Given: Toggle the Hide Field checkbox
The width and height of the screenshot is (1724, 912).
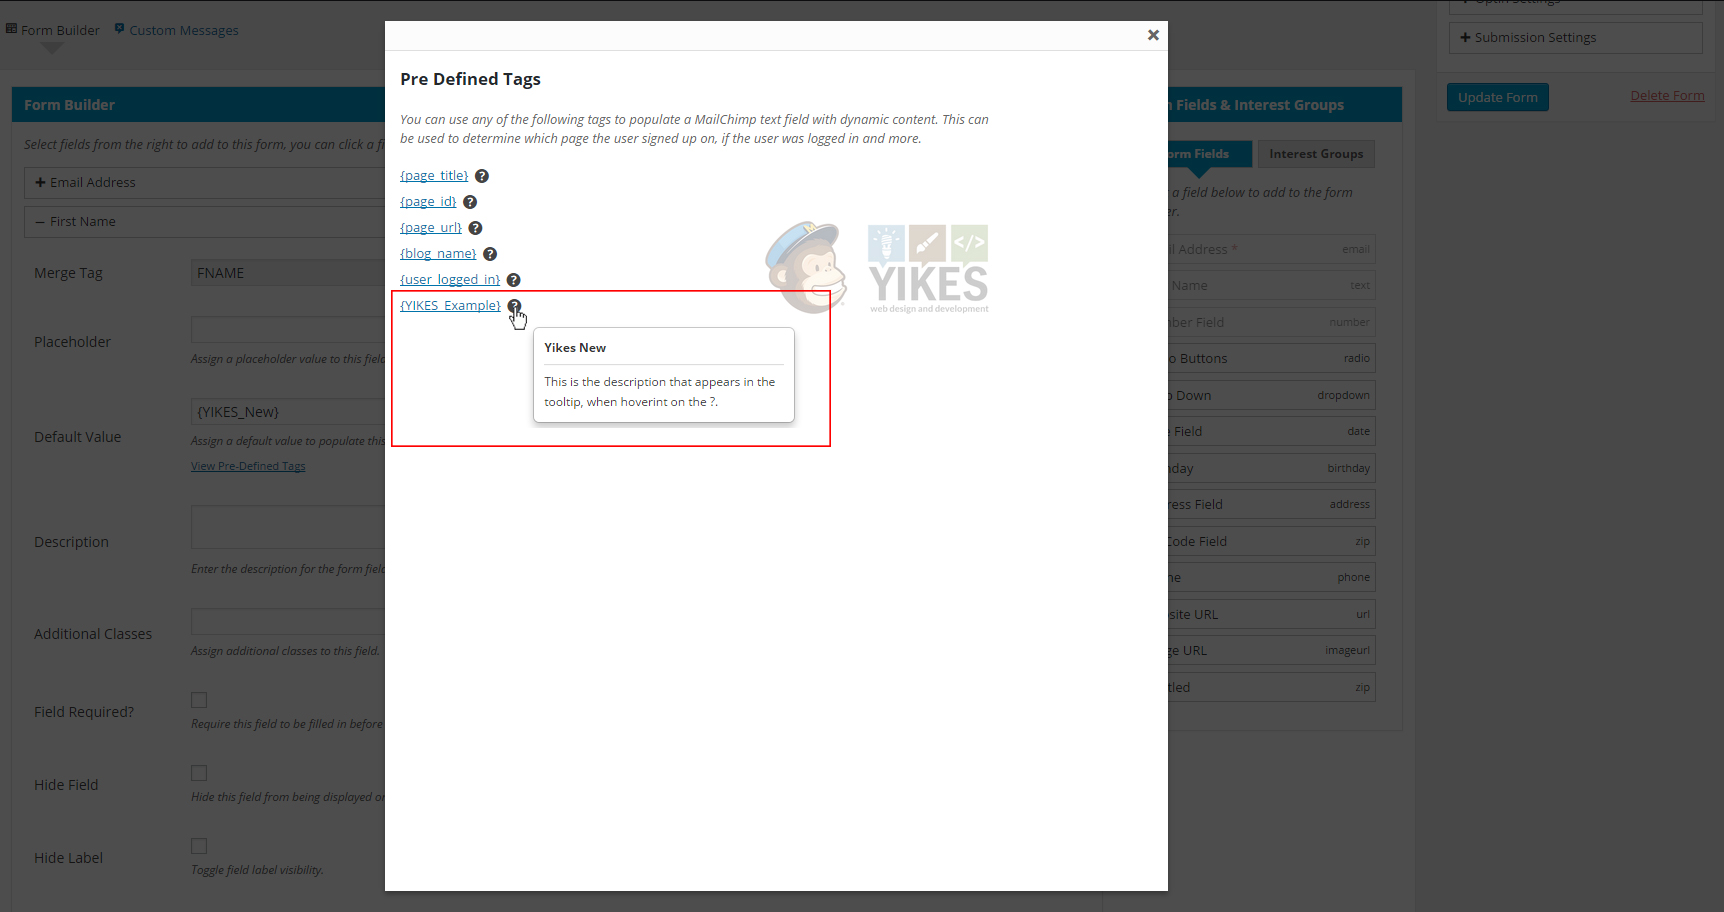Looking at the screenshot, I should 199,773.
